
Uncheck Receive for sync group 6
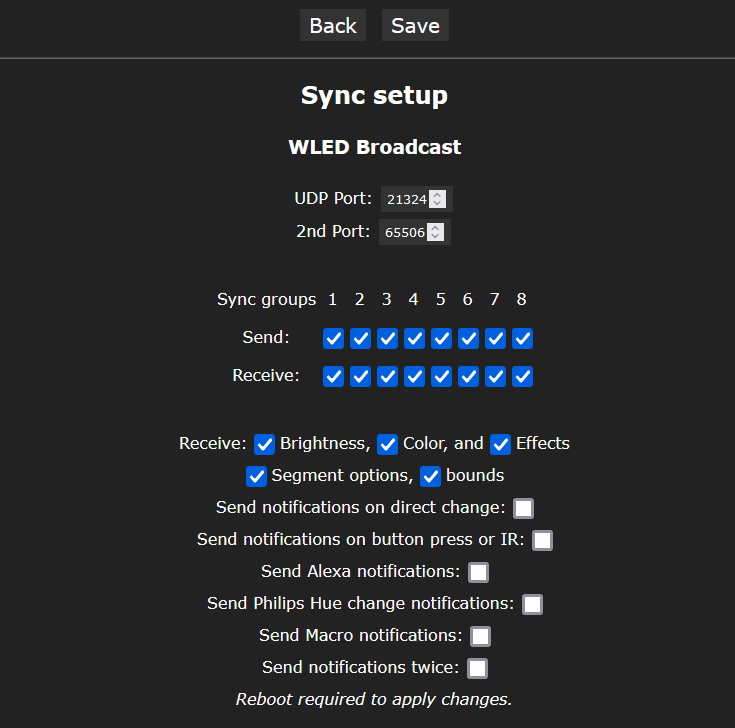pos(468,377)
